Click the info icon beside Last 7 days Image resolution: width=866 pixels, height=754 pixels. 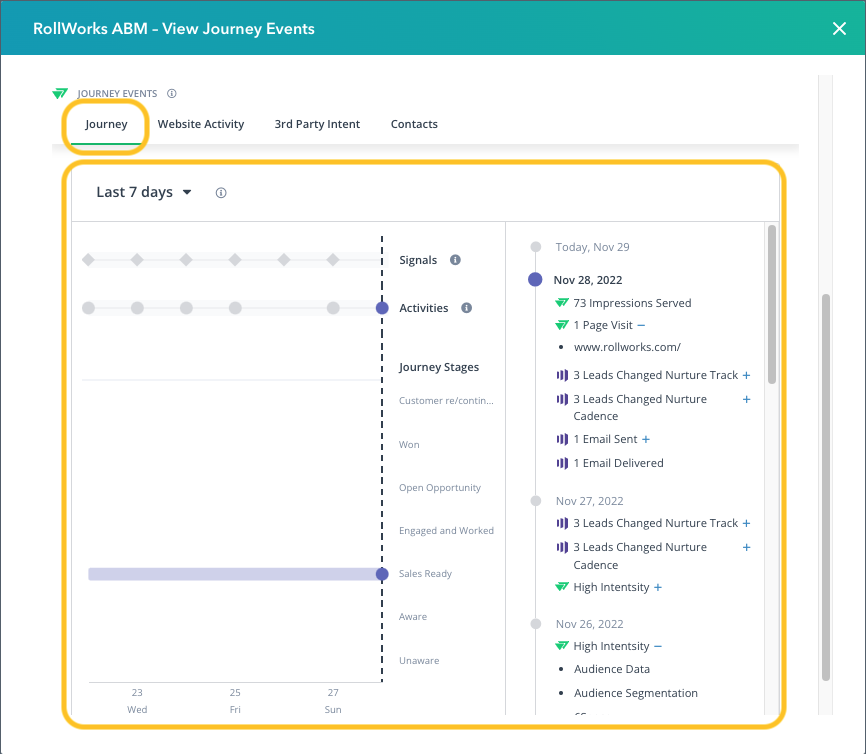point(221,193)
